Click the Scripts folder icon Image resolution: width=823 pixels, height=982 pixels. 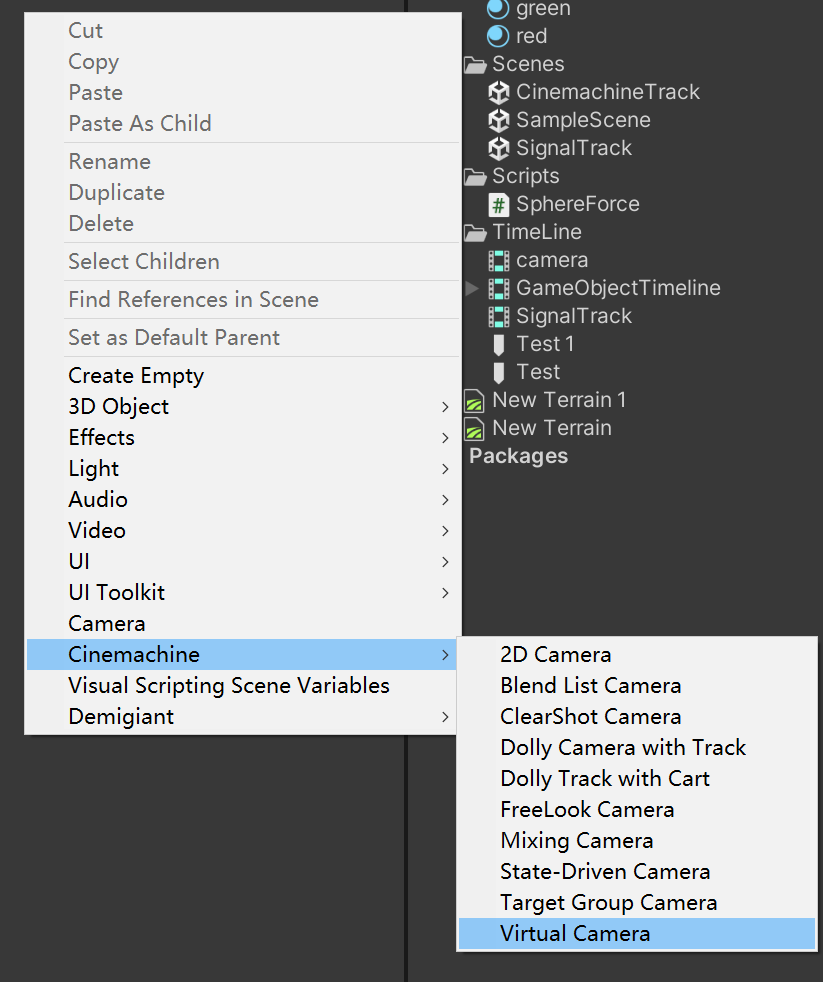[x=475, y=177]
